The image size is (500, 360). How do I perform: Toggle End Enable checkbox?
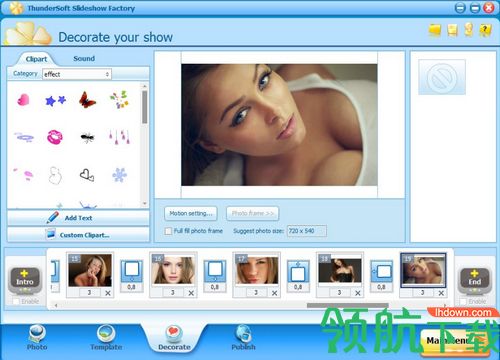pyautogui.click(x=463, y=301)
